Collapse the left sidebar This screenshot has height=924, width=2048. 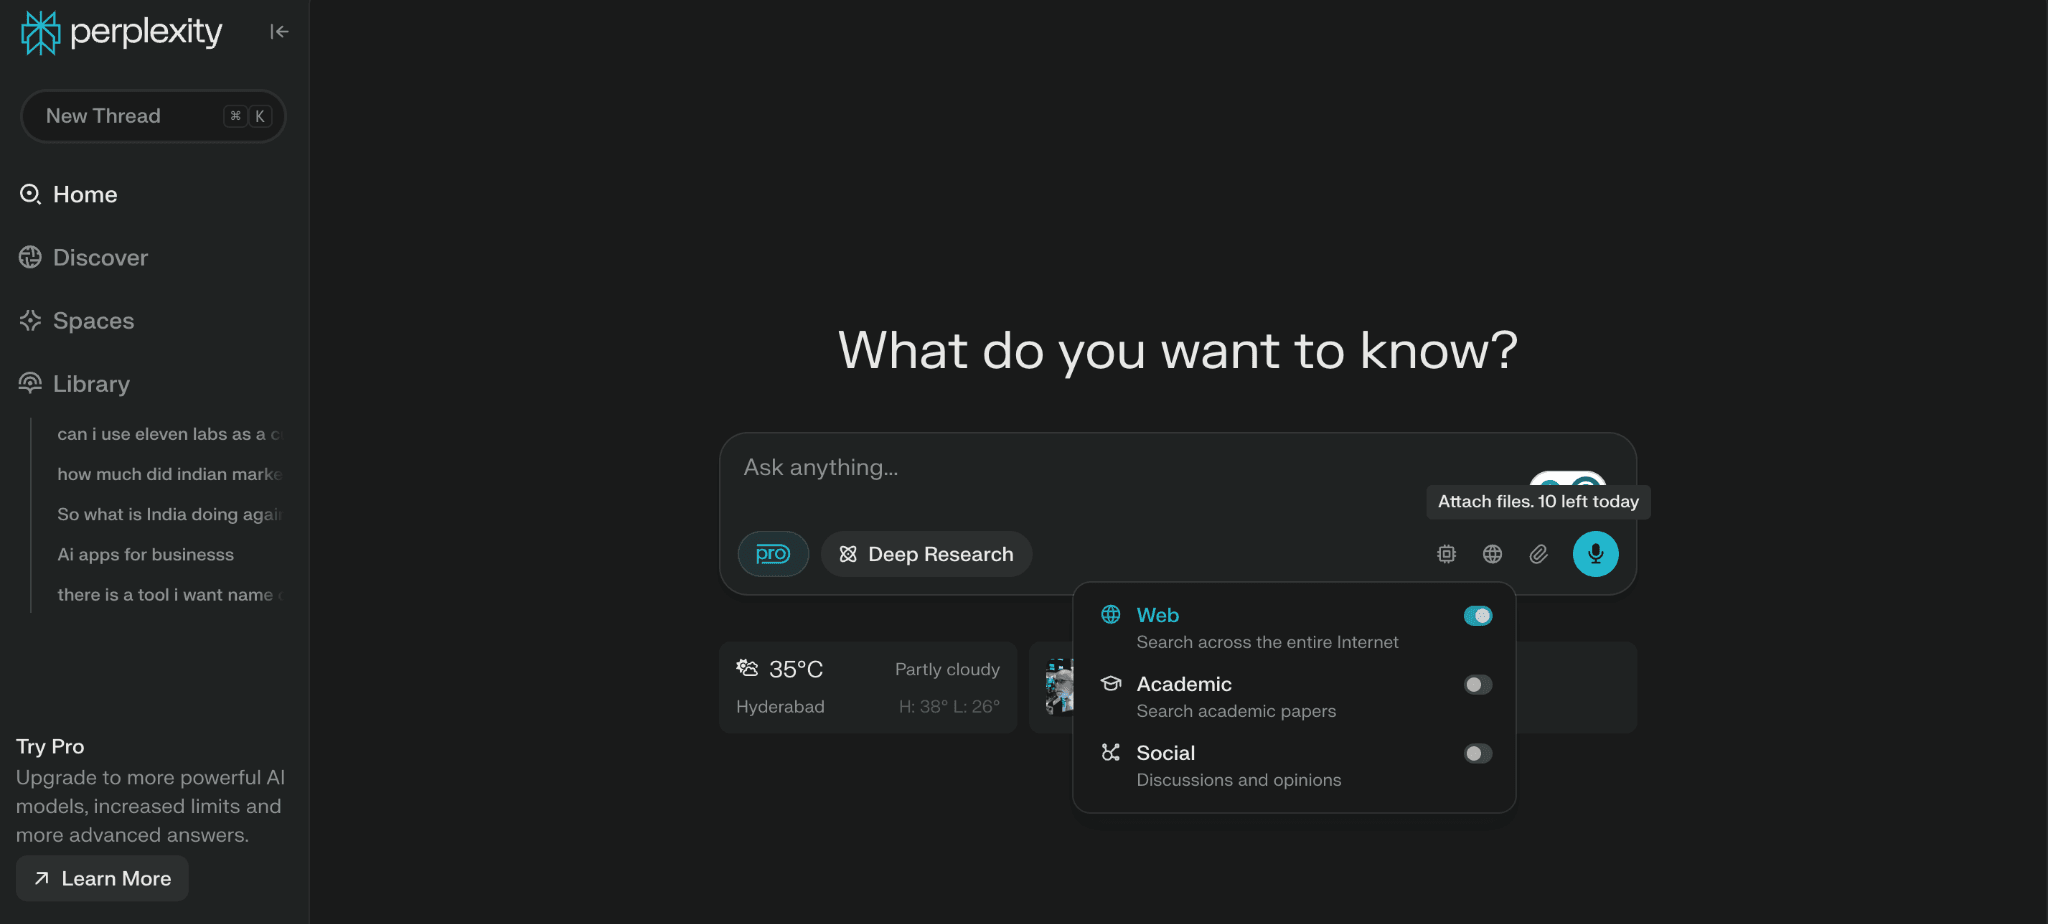coord(278,31)
